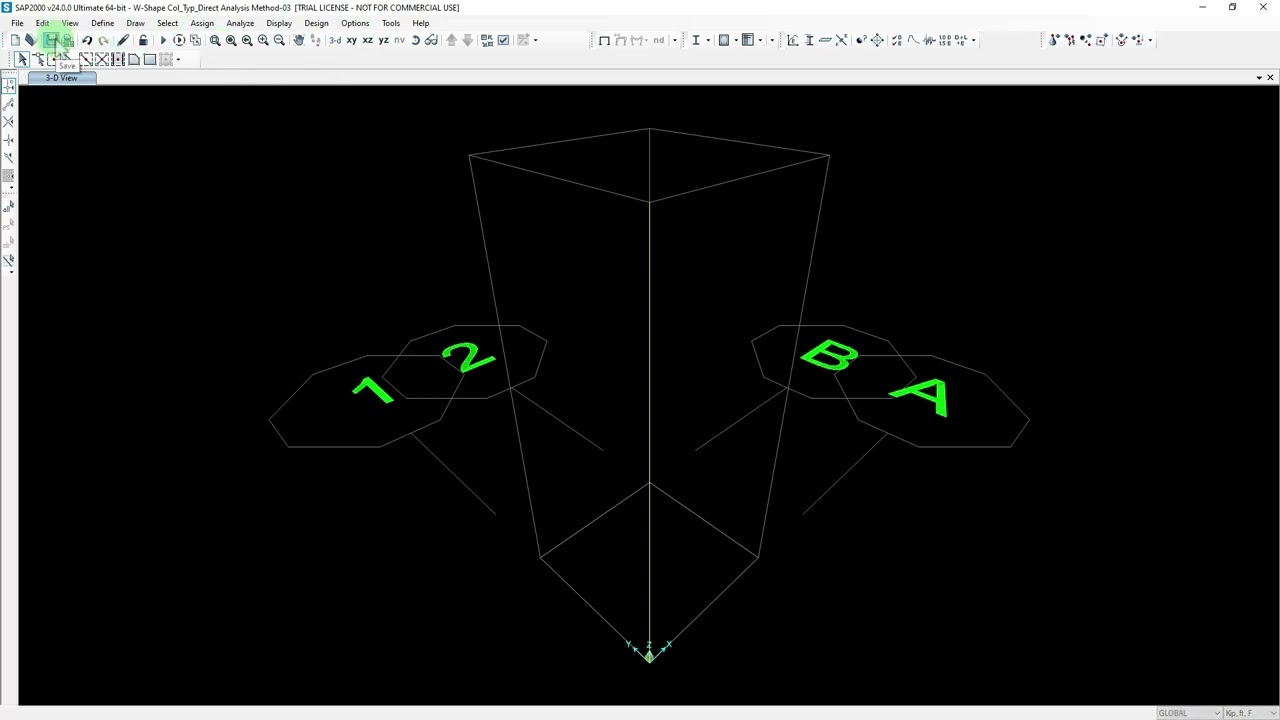Switch to the 3-d view button
The height and width of the screenshot is (720, 1280).
click(x=335, y=40)
